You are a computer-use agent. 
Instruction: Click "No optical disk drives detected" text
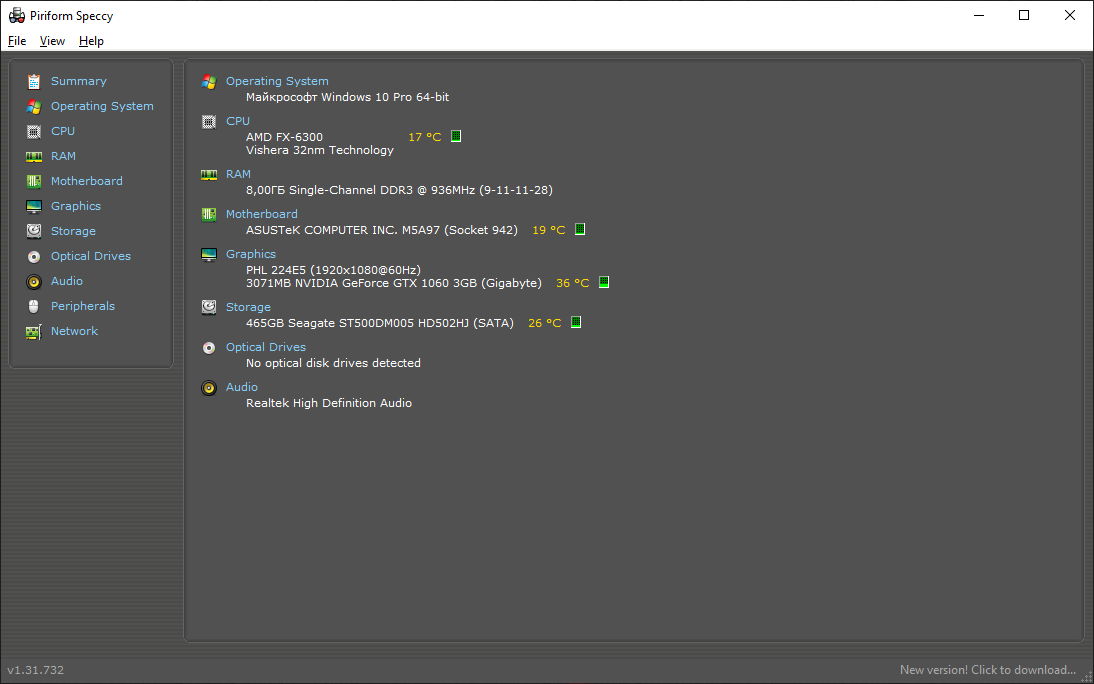334,363
